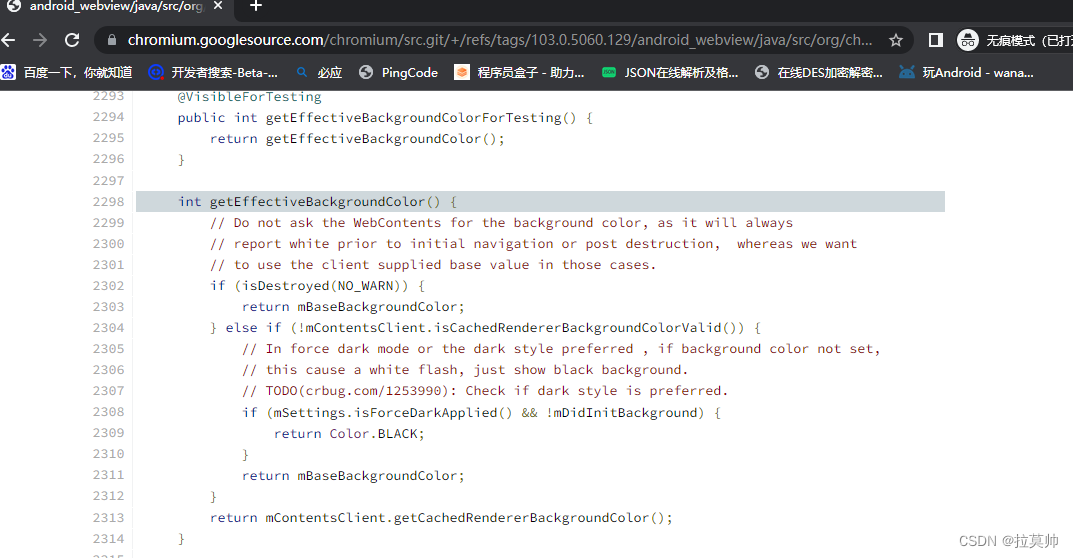Click the !mDidInitBackground condition
Image resolution: width=1073 pixels, height=558 pixels.
[x=621, y=413]
